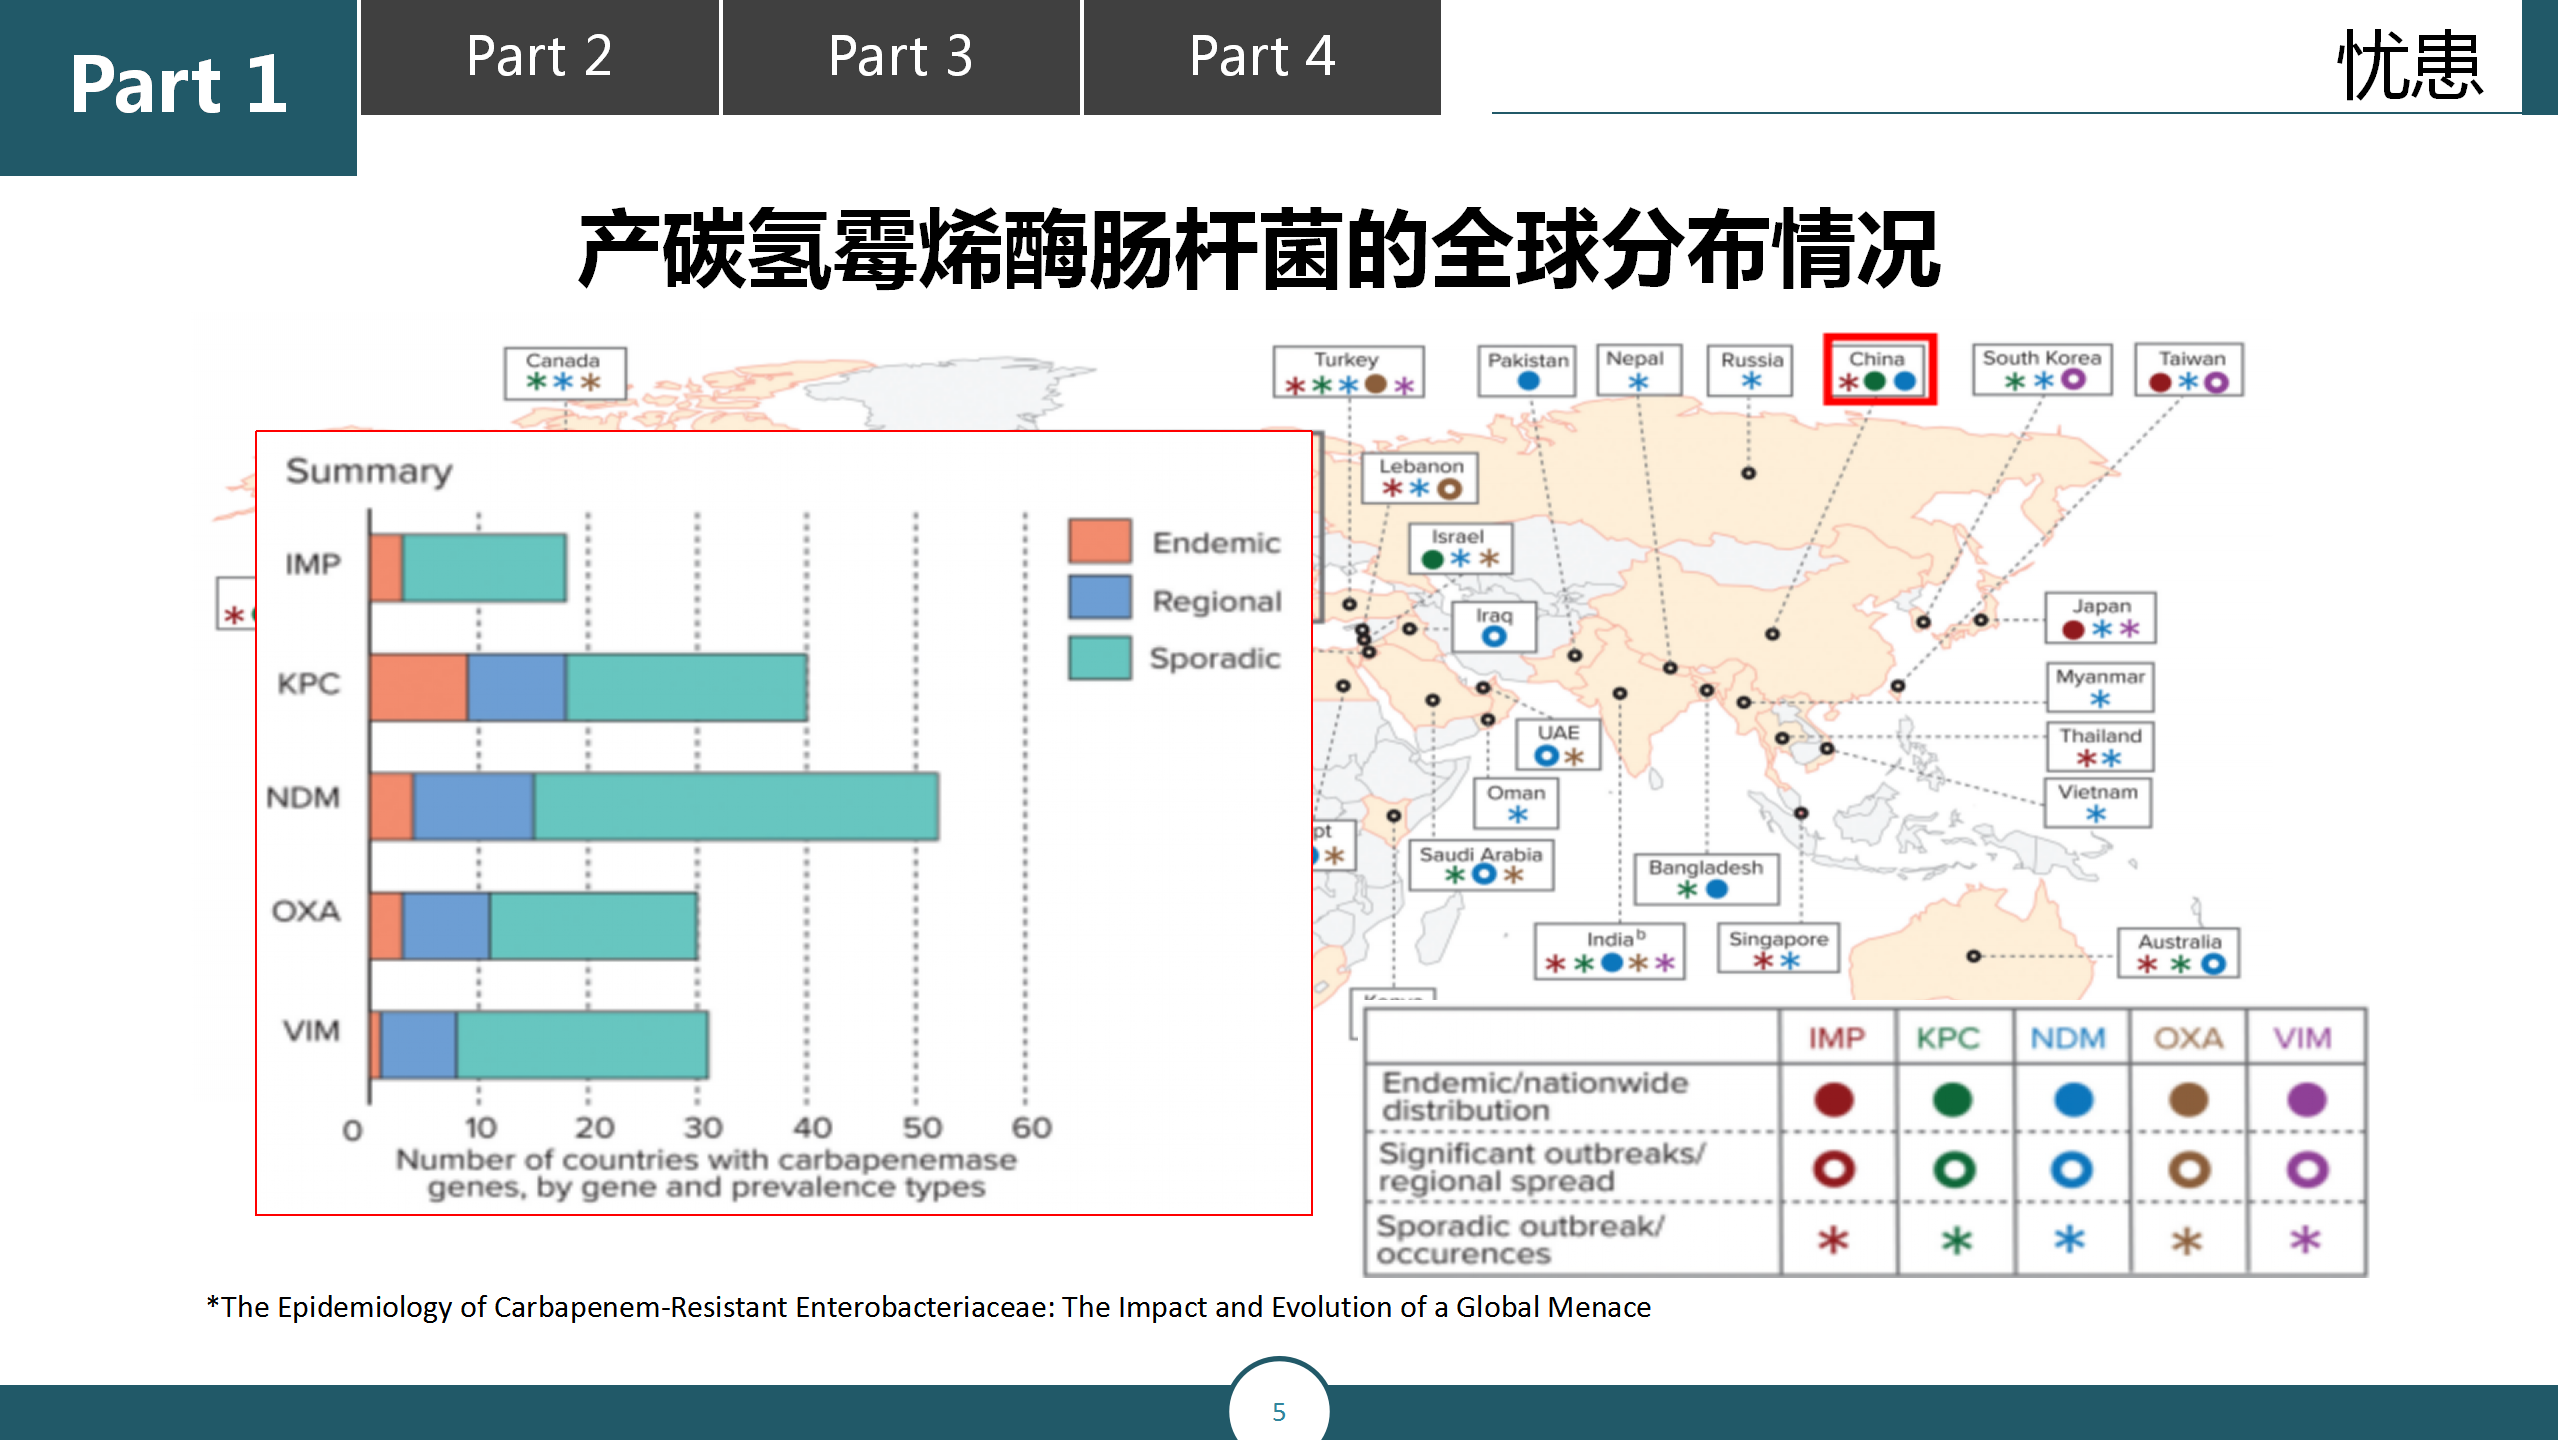Screen dimensions: 2558x1440
Task: Click the NDM bar in Summary chart
Action: (x=655, y=806)
